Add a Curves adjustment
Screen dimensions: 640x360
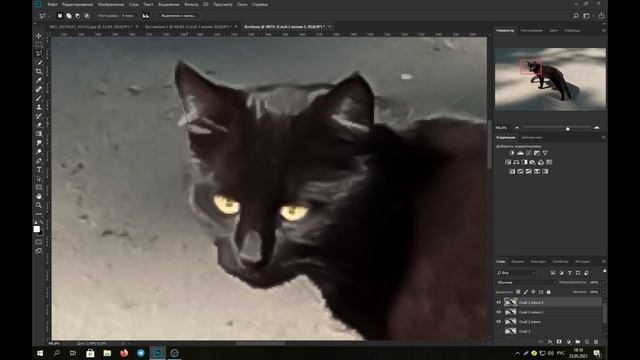529,153
